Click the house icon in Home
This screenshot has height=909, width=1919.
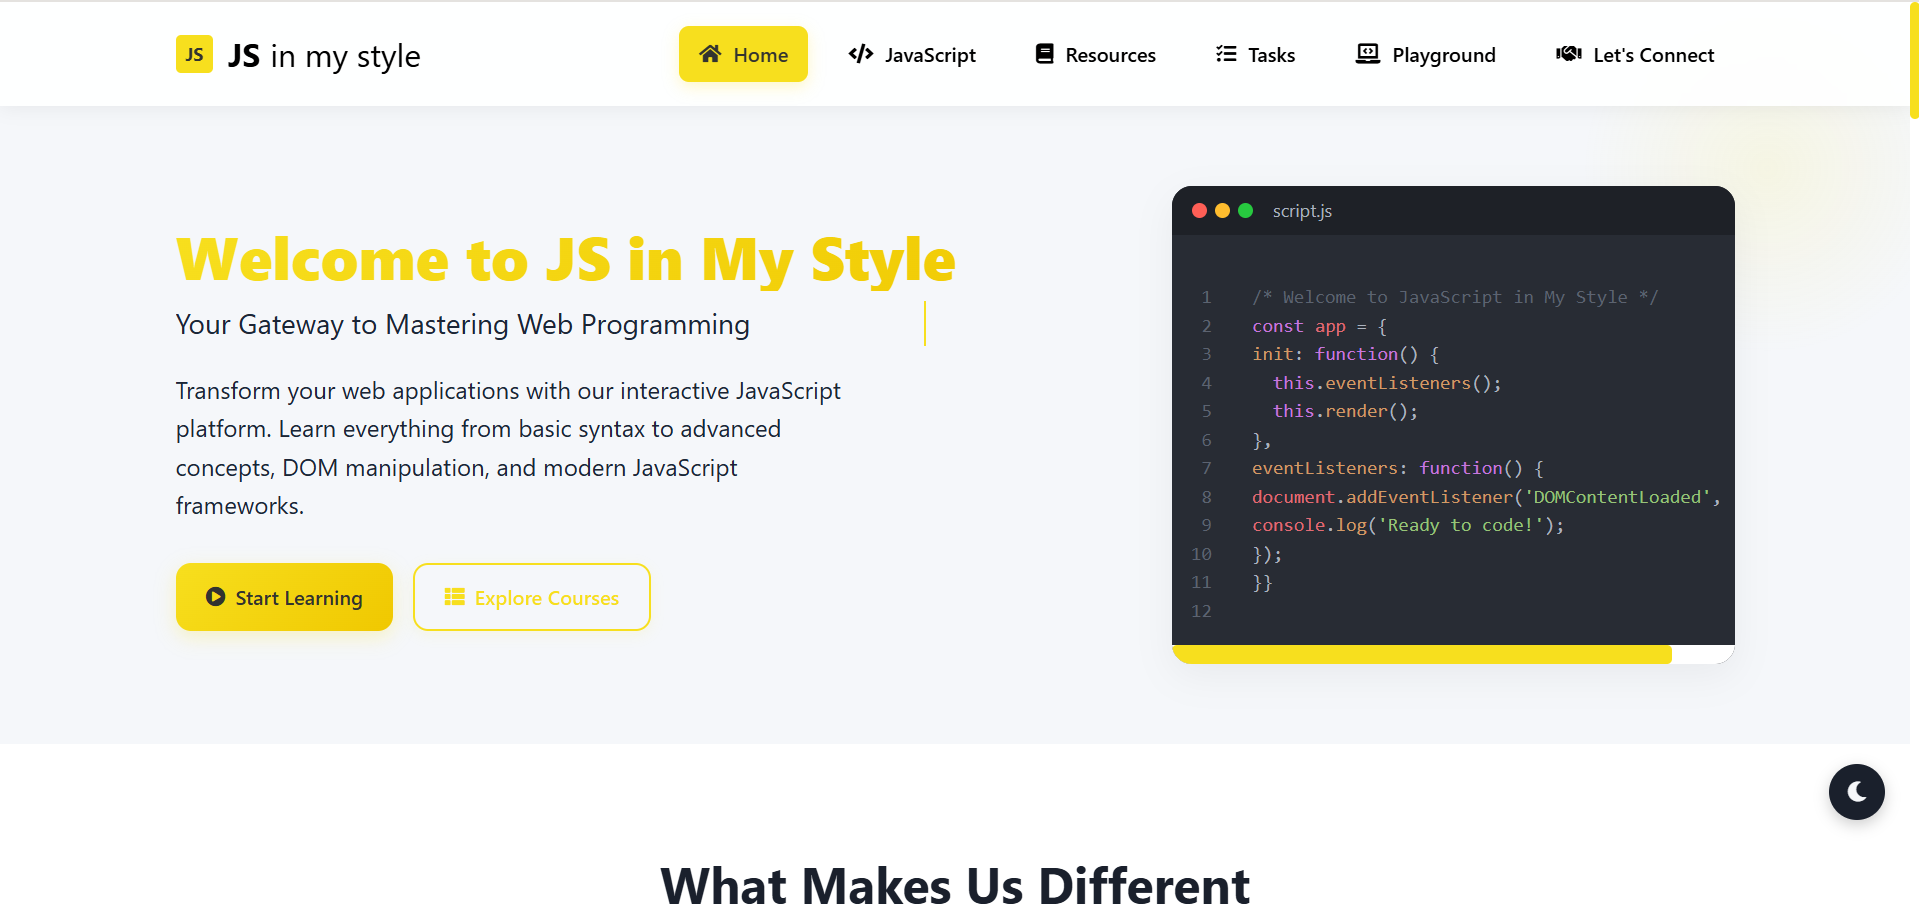point(710,54)
